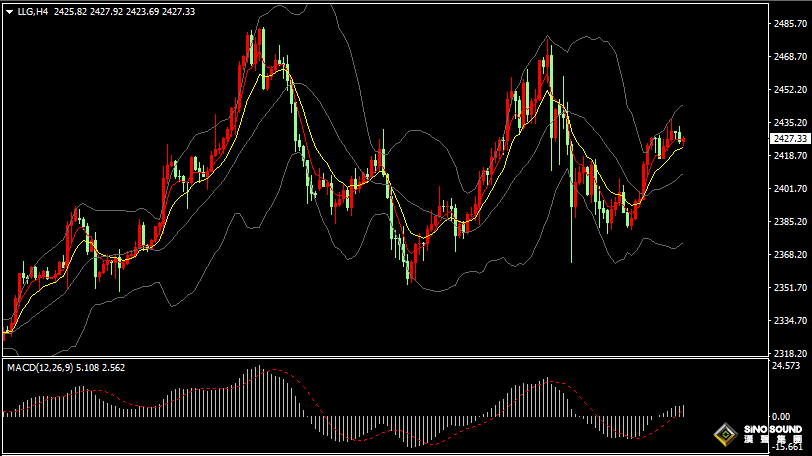The height and width of the screenshot is (456, 812).
Task: Click the white triangle beside LLG,H4
Action: coord(9,11)
